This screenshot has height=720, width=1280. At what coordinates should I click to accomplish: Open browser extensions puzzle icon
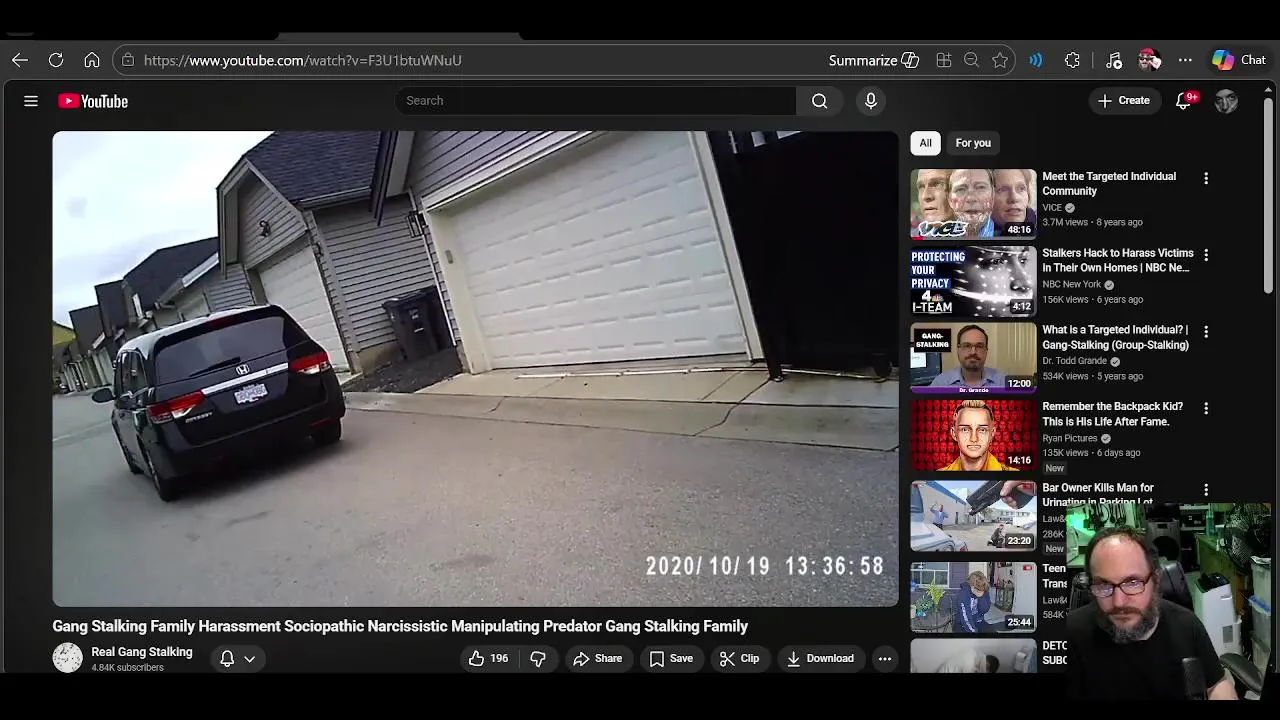(1072, 60)
